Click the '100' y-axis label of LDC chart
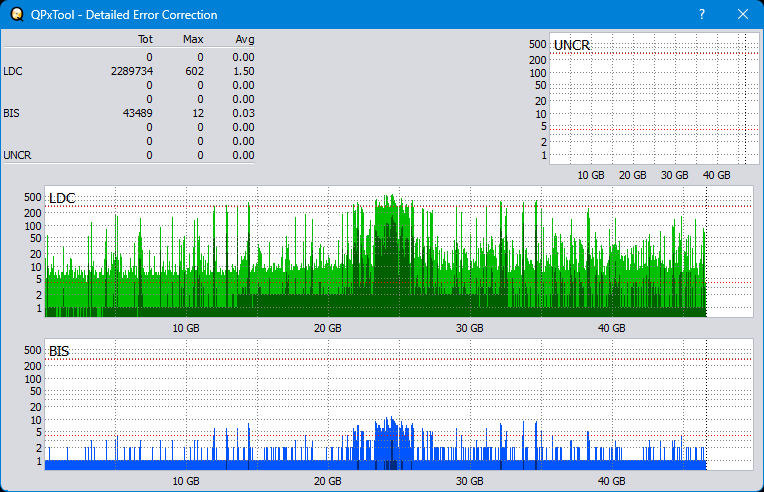Viewport: 764px width, 492px height. [x=33, y=226]
